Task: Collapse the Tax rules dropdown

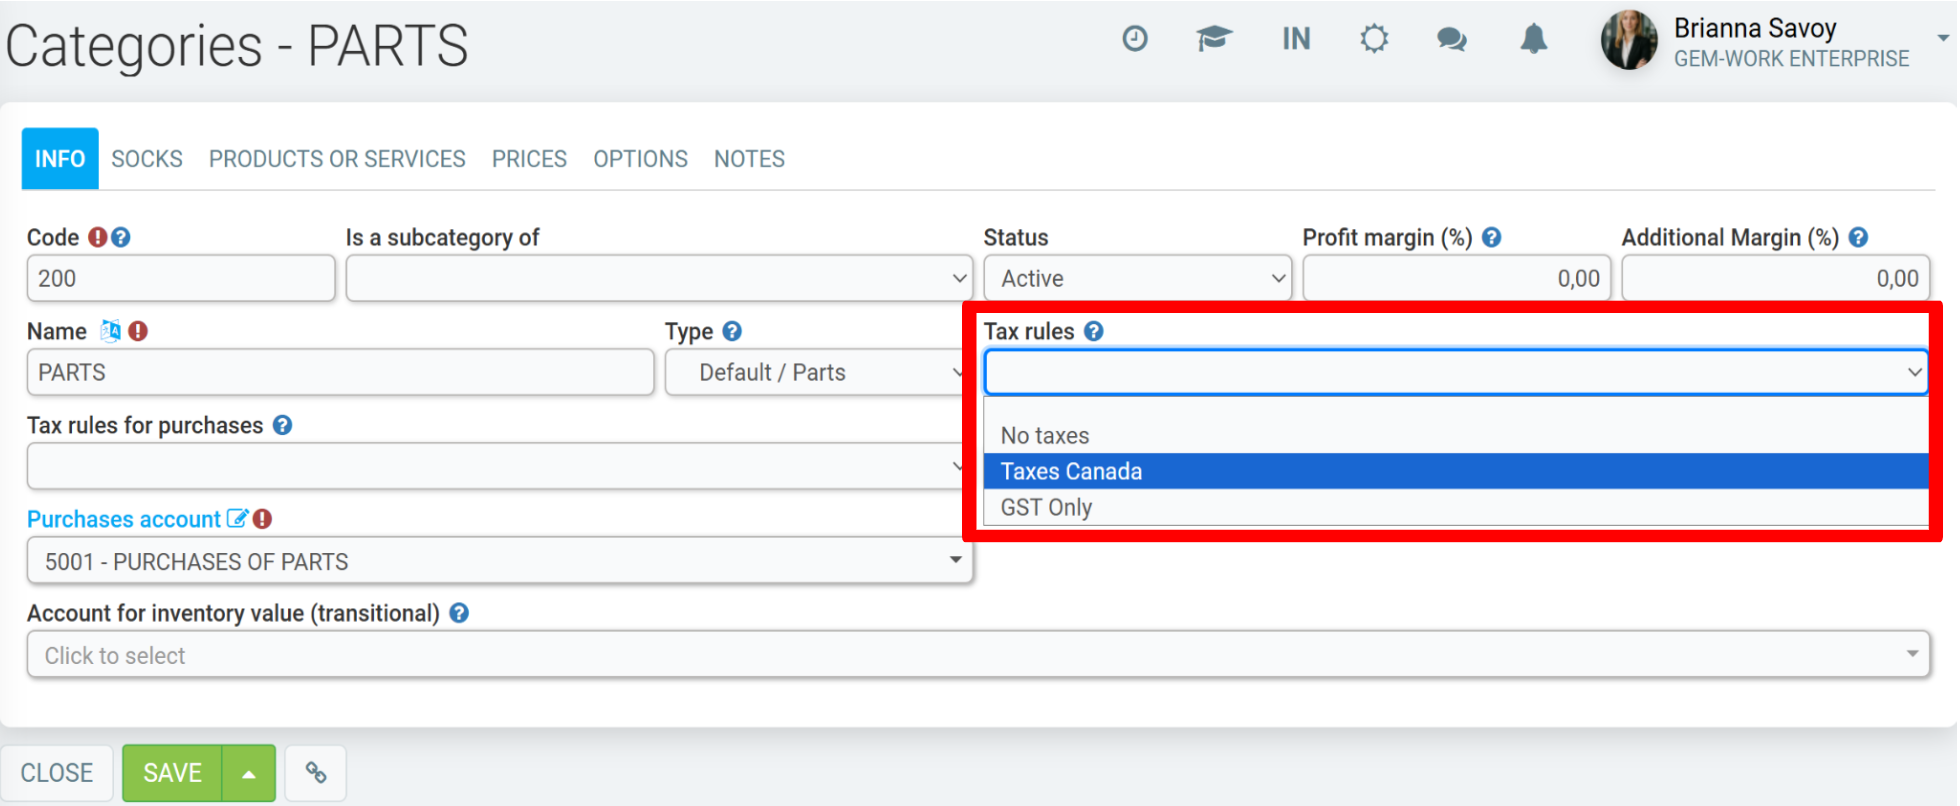Action: point(1456,372)
